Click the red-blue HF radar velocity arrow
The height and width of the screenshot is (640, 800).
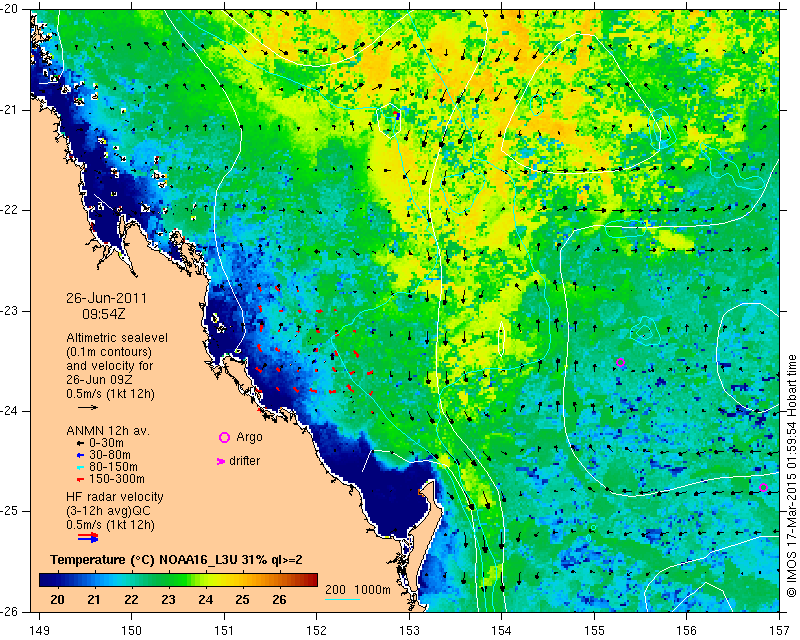88,537
